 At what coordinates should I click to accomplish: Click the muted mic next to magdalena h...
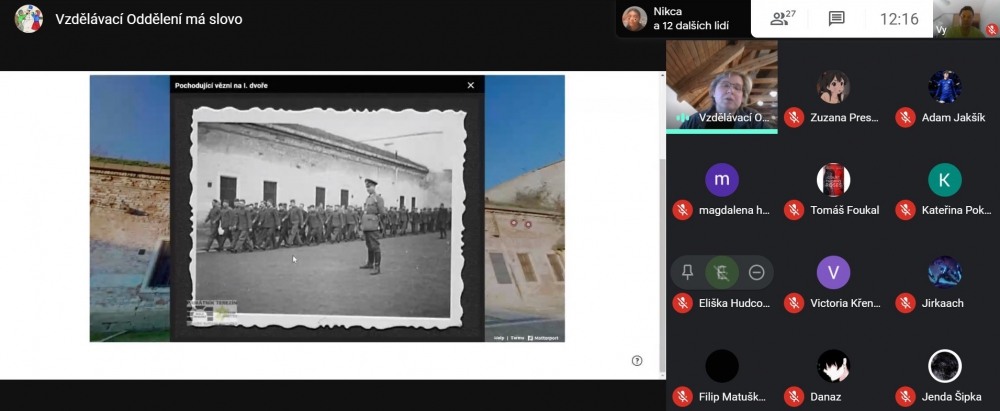click(x=682, y=210)
